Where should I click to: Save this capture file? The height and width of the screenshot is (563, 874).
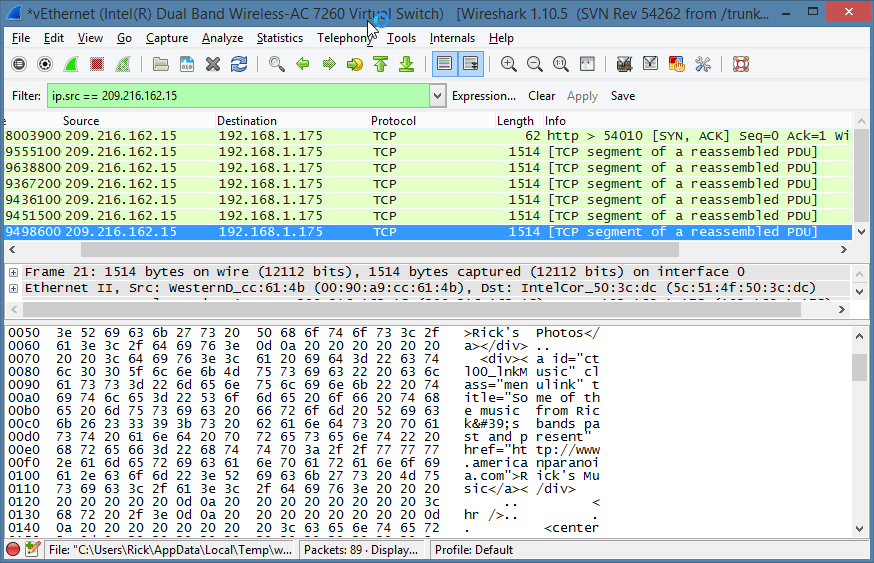coord(187,64)
